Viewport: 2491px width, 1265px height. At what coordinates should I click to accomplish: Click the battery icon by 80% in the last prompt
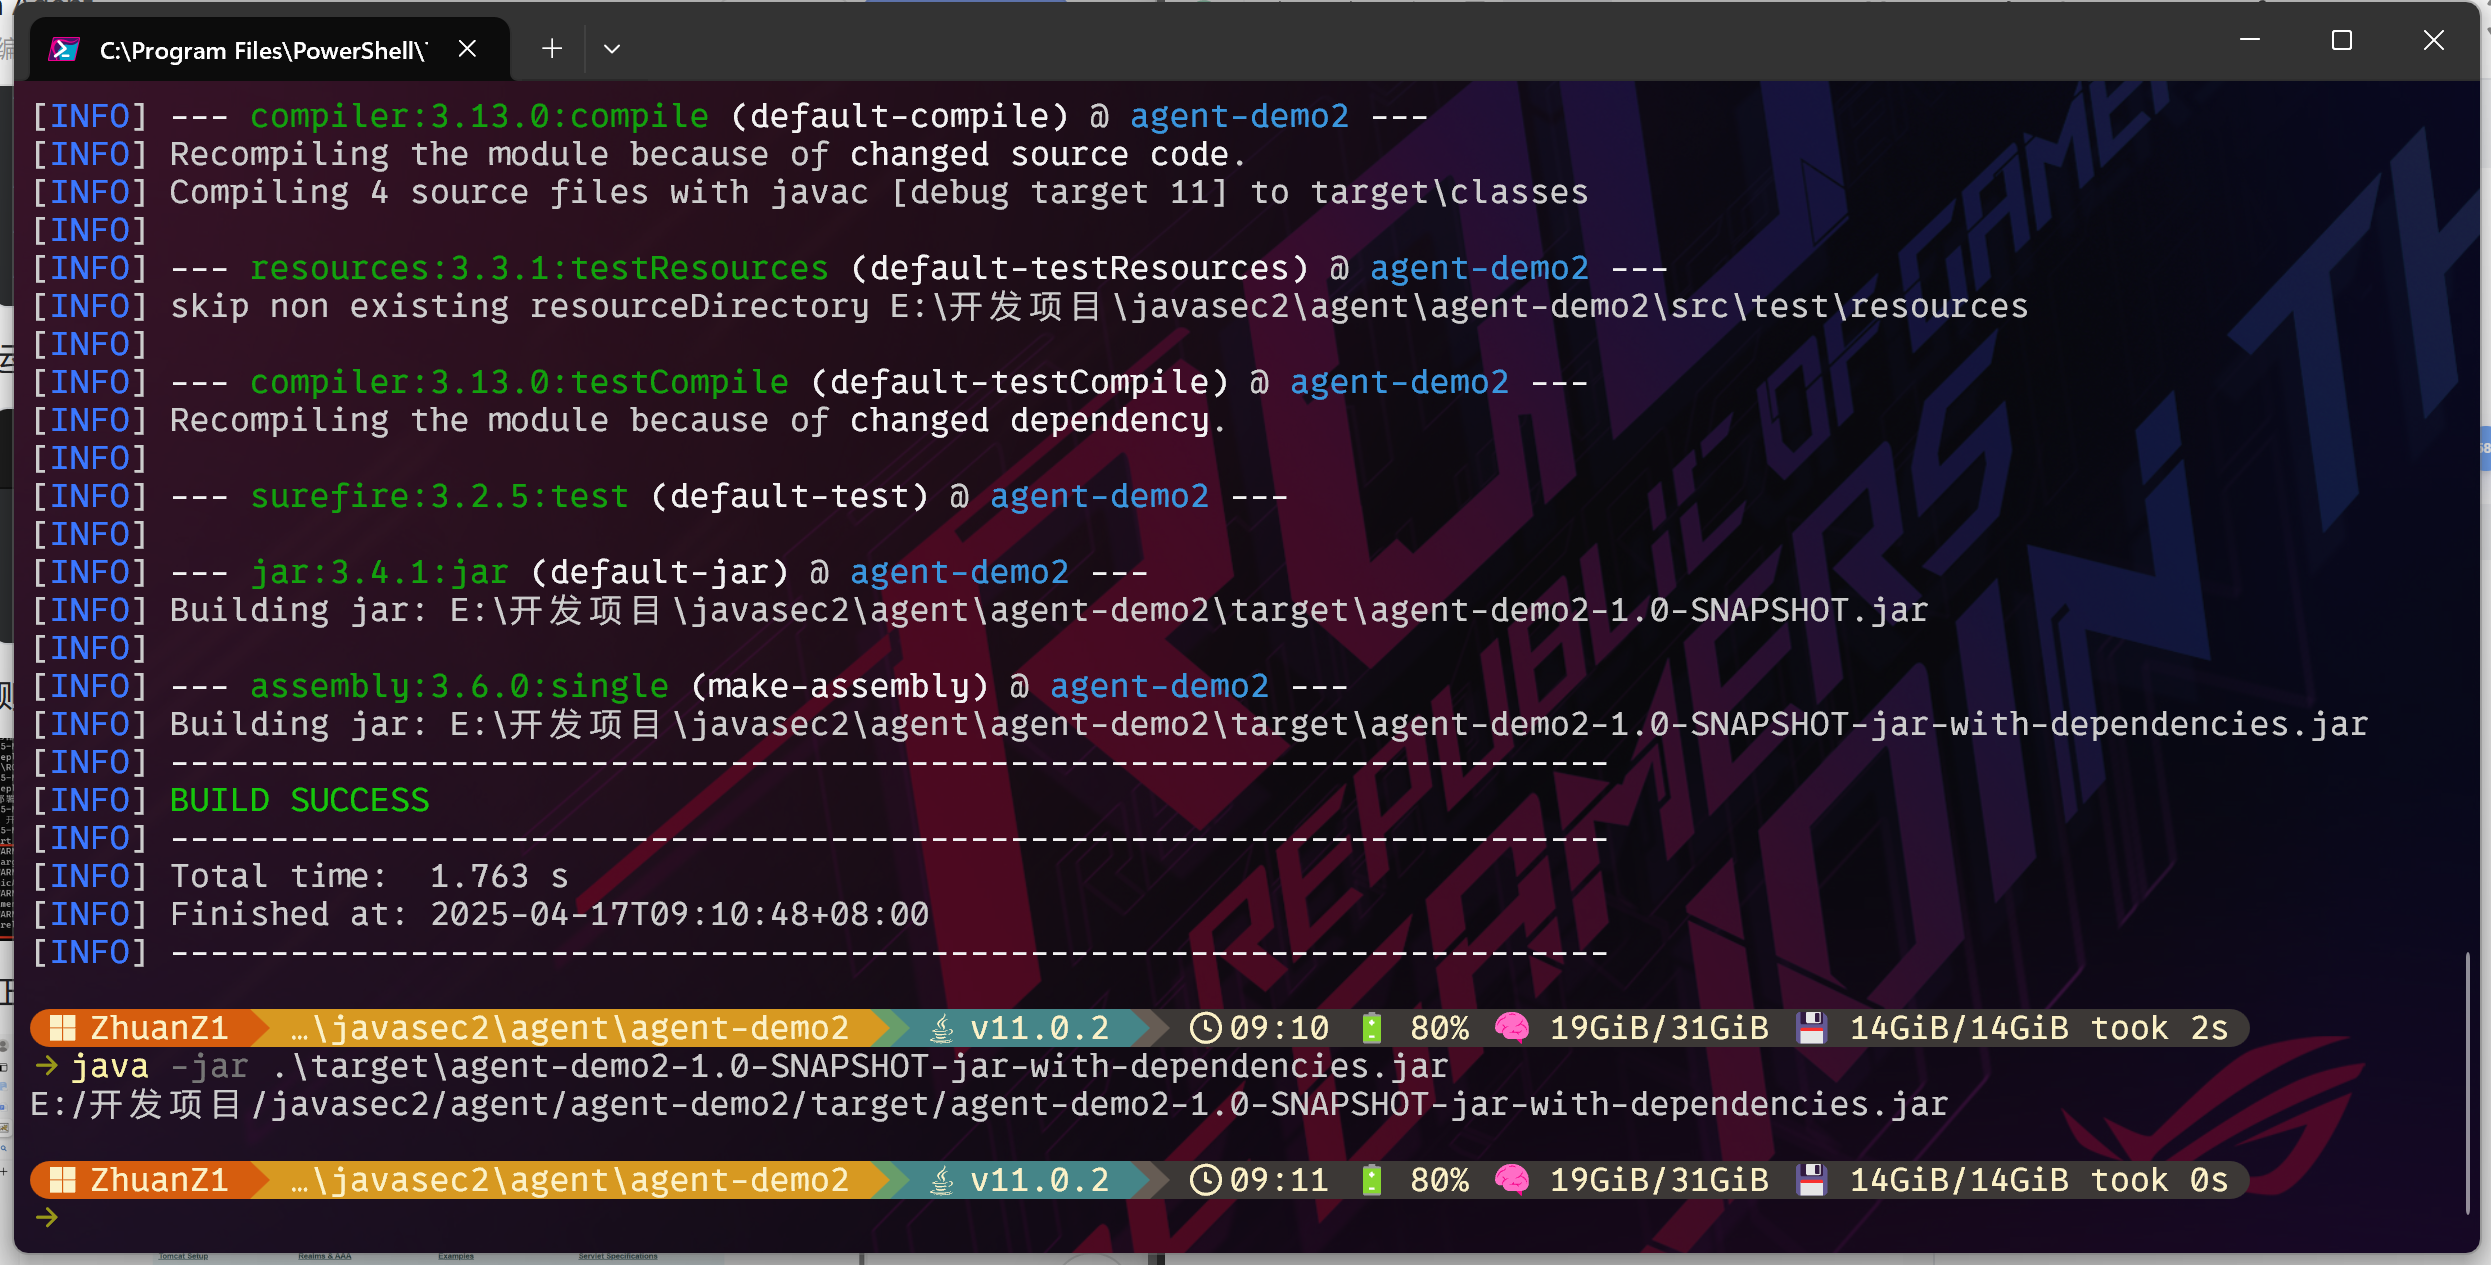point(1372,1180)
